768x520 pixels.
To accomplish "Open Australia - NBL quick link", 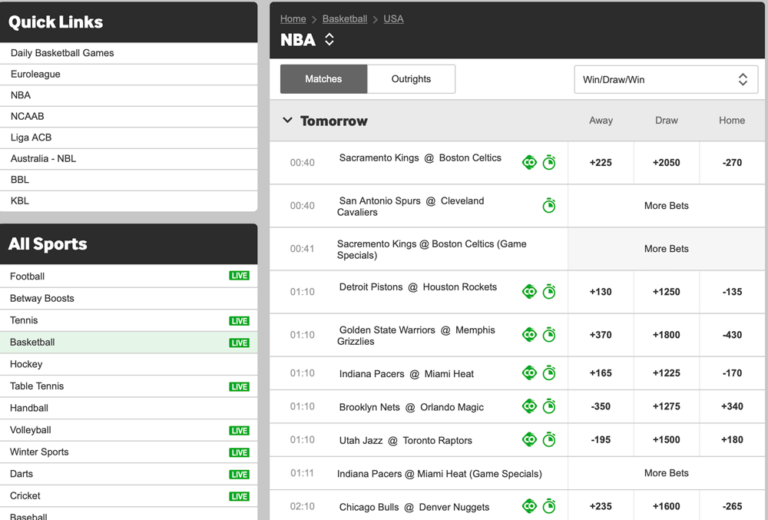I will click(128, 158).
